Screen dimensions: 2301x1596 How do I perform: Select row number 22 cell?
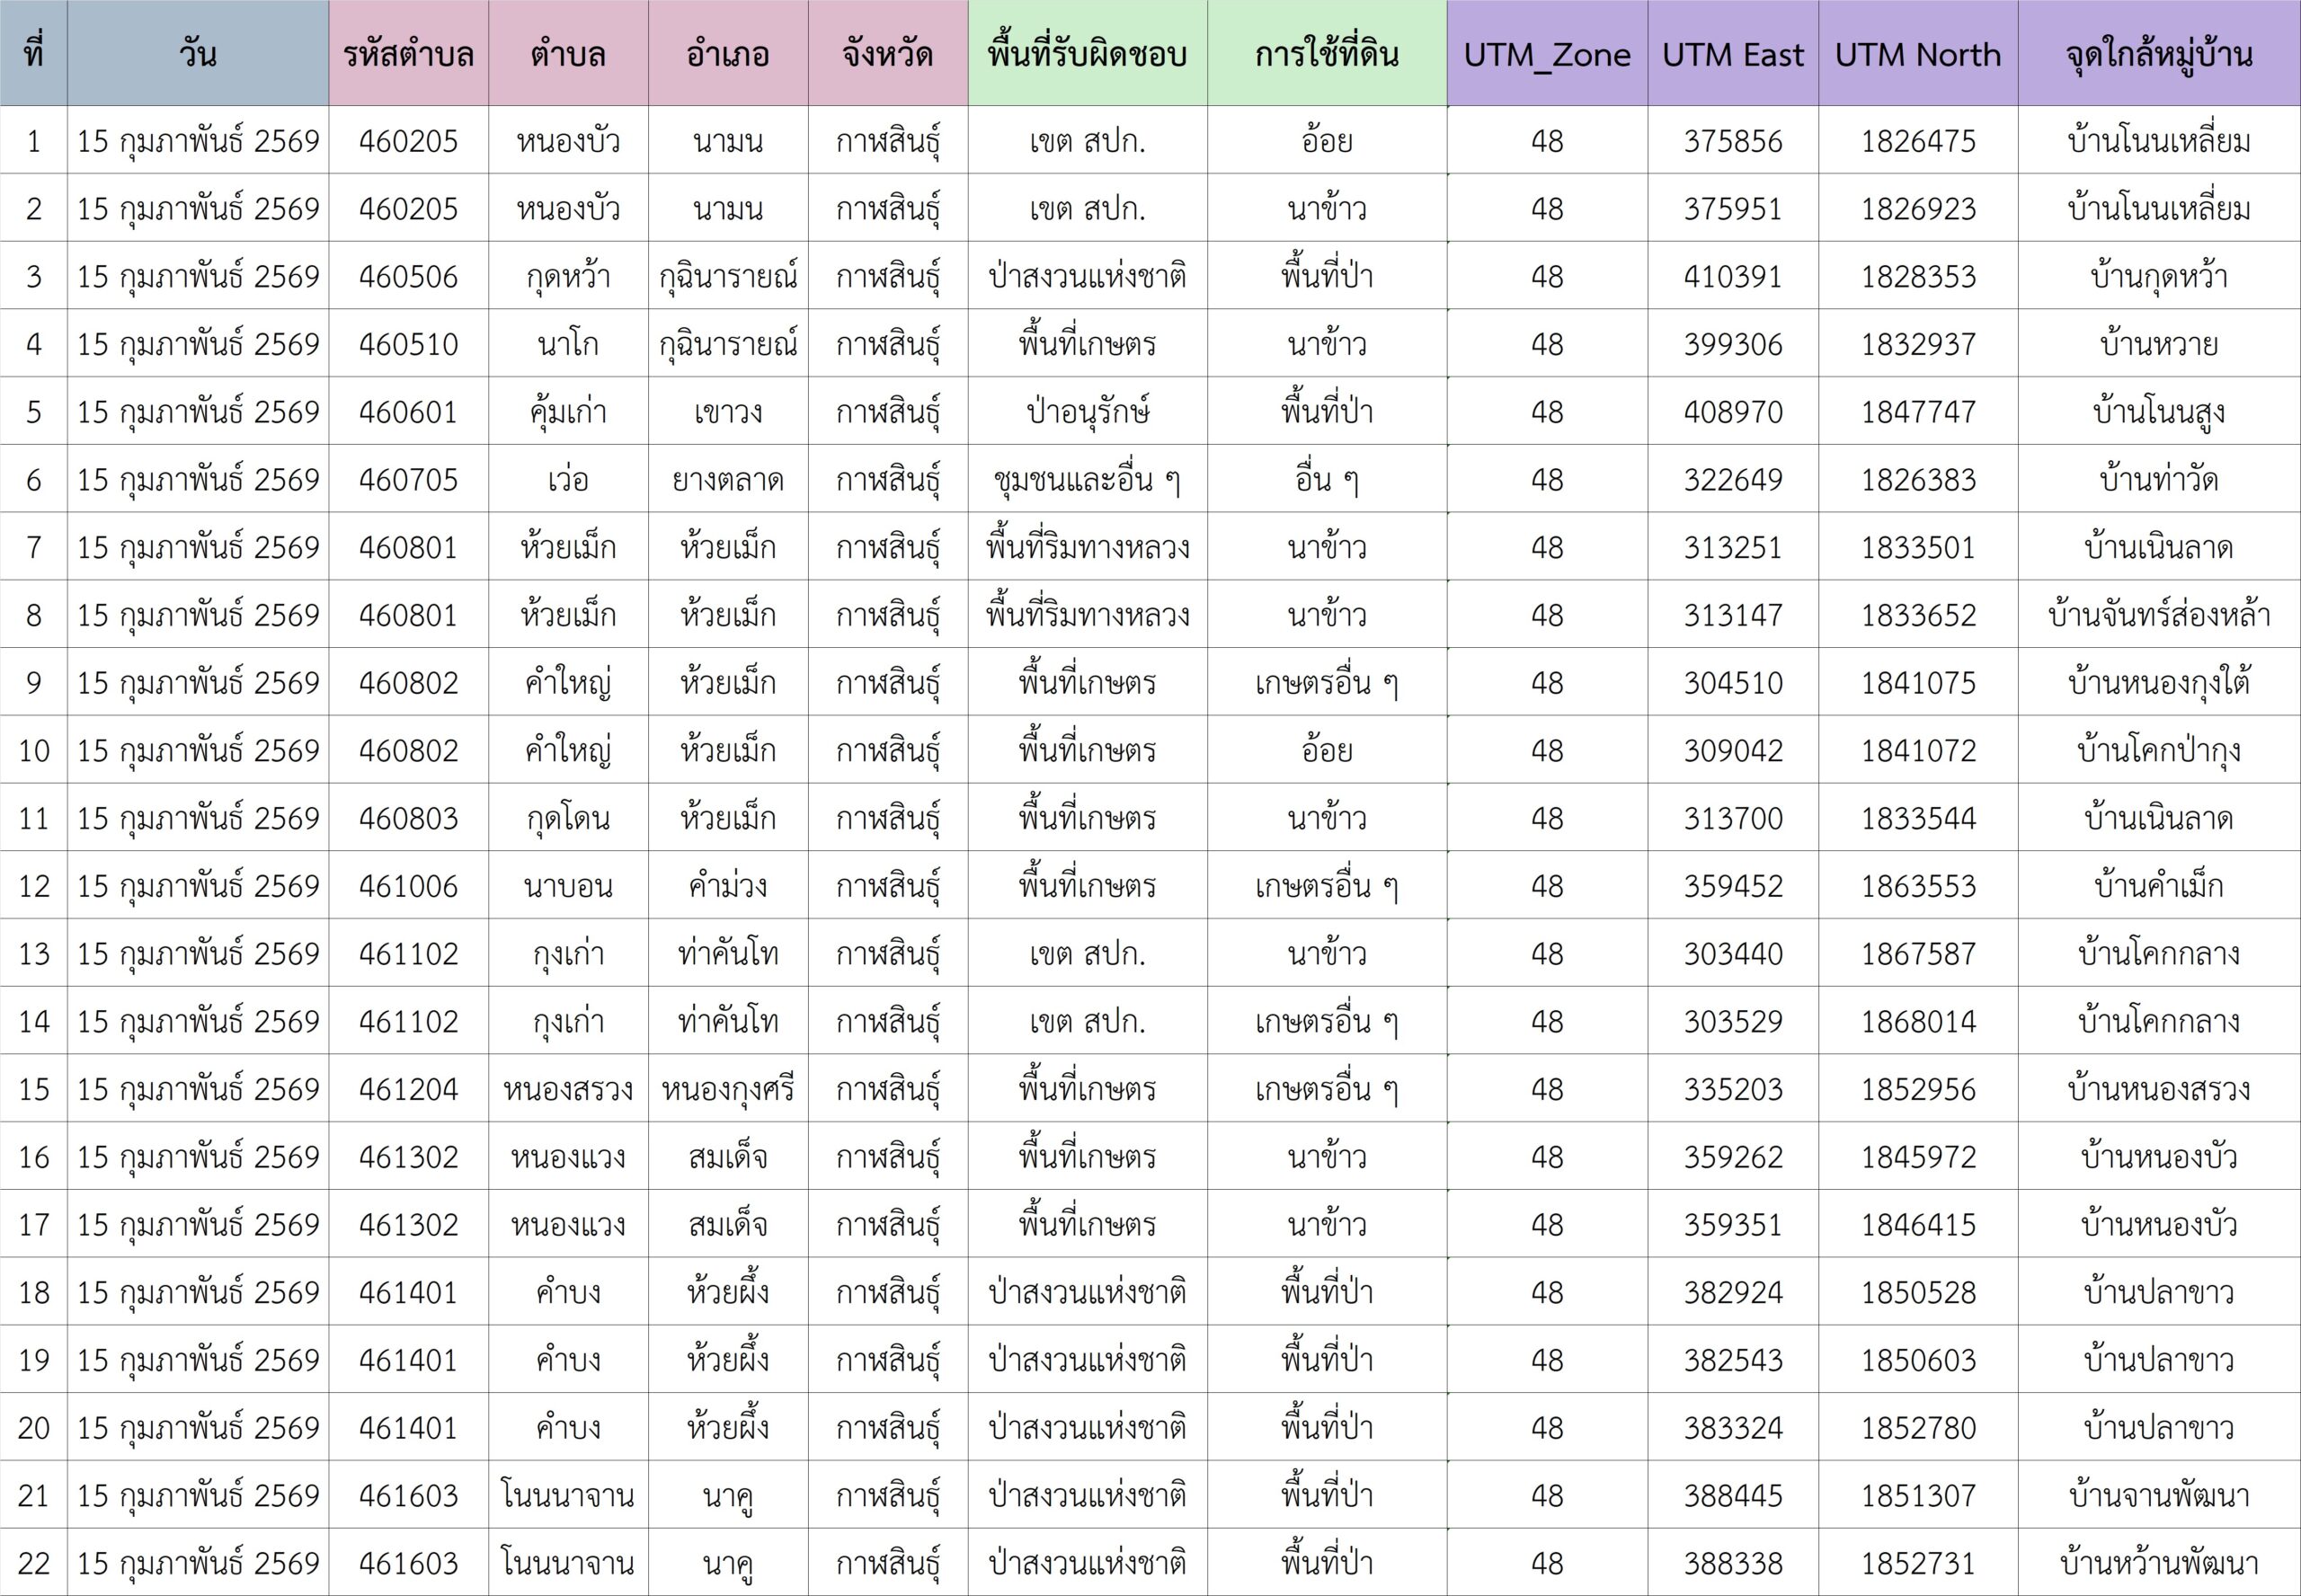(33, 1562)
